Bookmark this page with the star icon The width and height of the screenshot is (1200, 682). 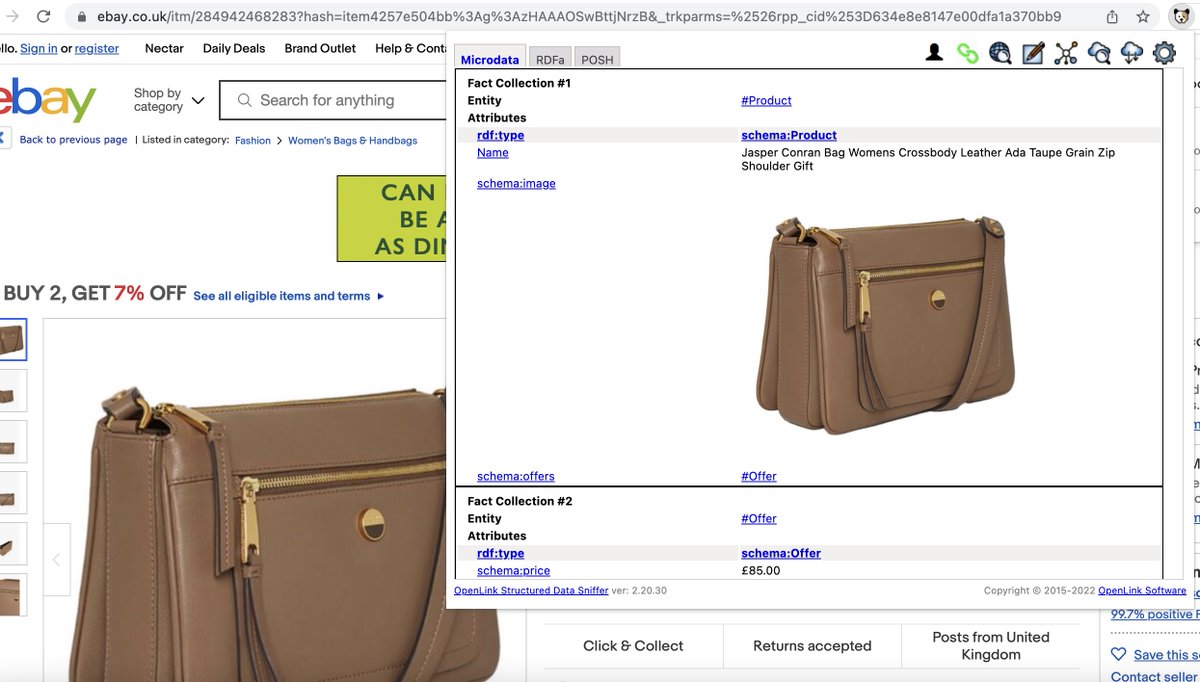pyautogui.click(x=1143, y=16)
